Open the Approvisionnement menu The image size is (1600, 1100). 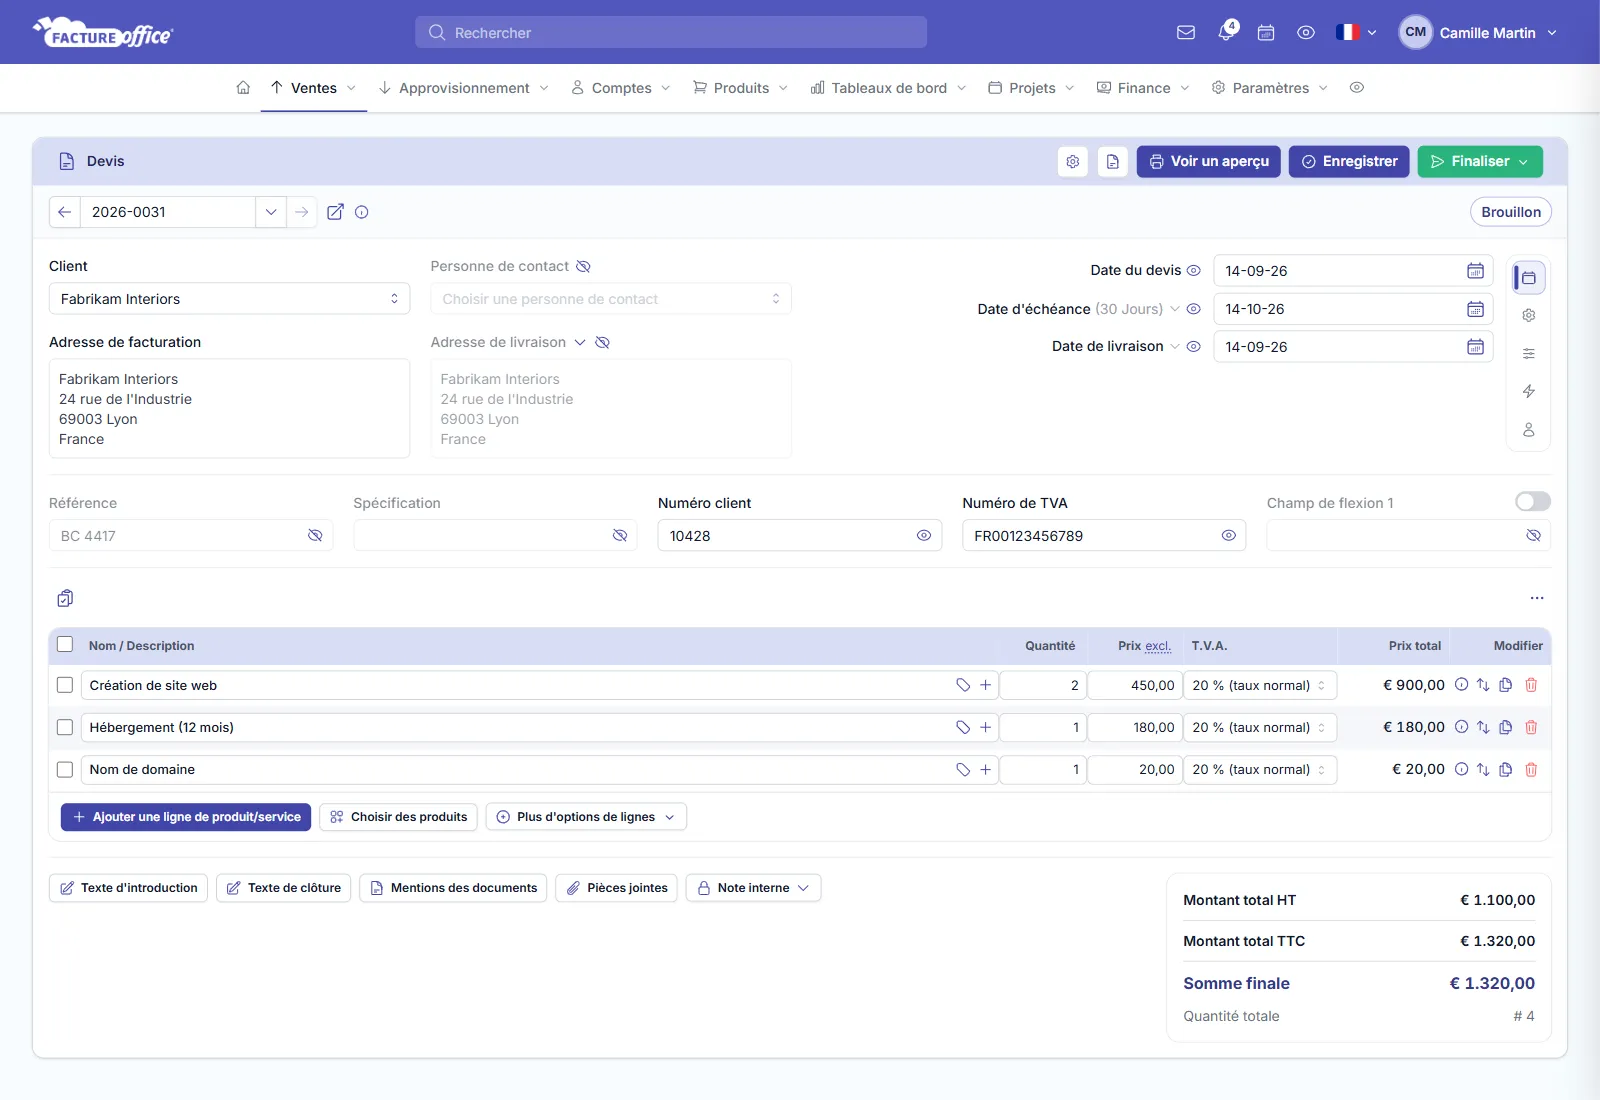[463, 88]
